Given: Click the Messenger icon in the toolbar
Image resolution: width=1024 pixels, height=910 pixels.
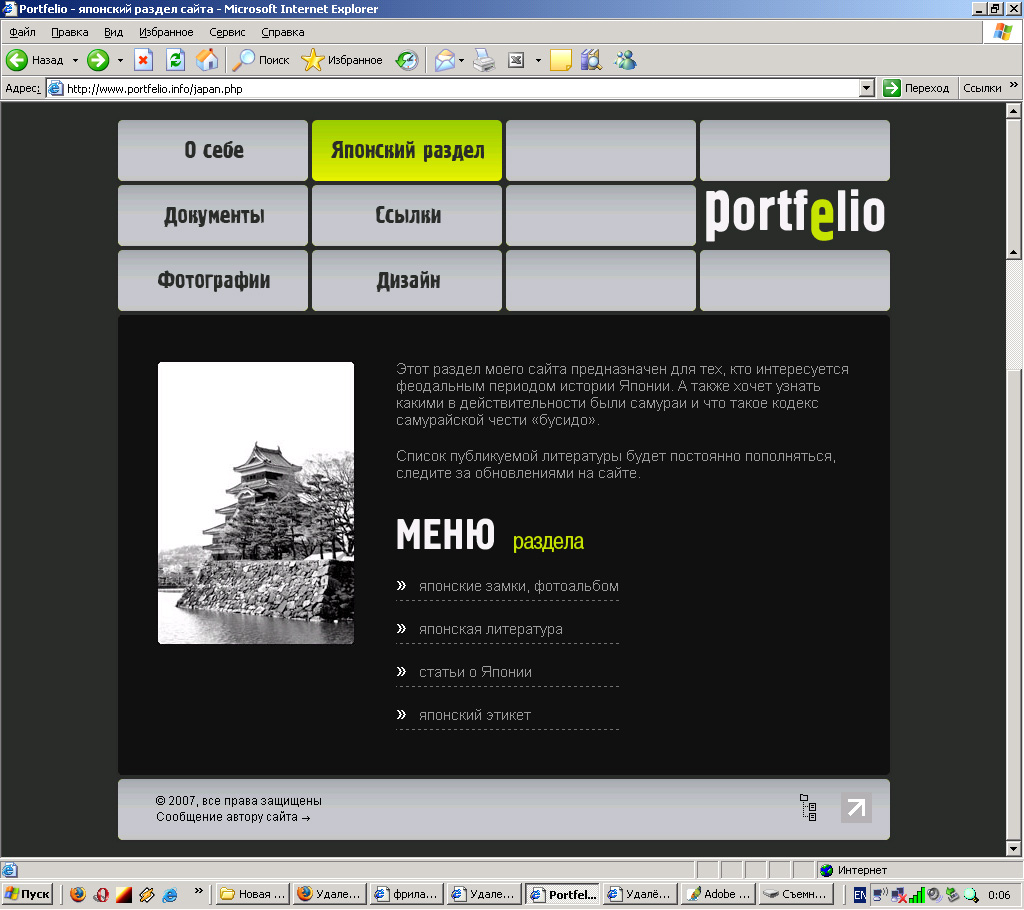Looking at the screenshot, I should (626, 60).
